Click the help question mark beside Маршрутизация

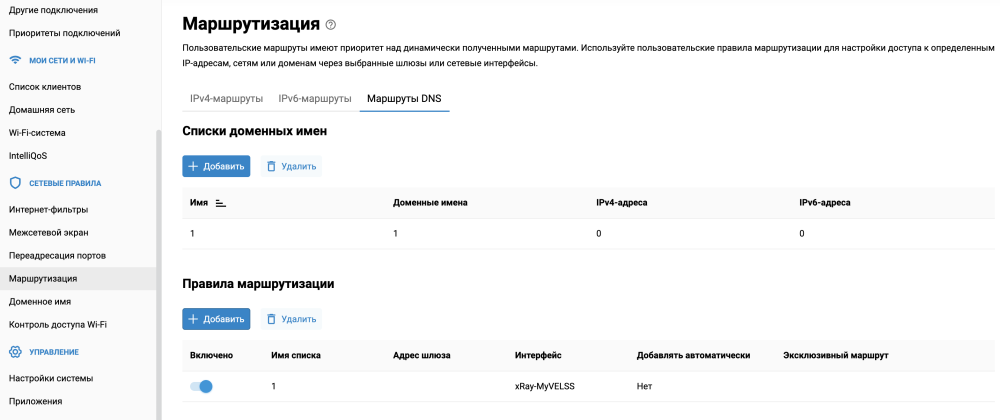pos(331,24)
